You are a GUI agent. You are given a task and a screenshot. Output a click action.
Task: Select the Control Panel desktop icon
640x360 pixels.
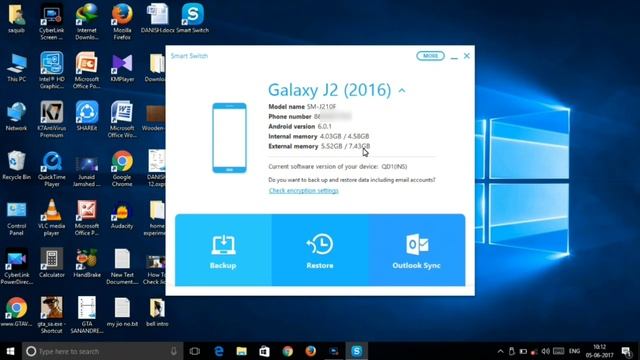tap(16, 218)
